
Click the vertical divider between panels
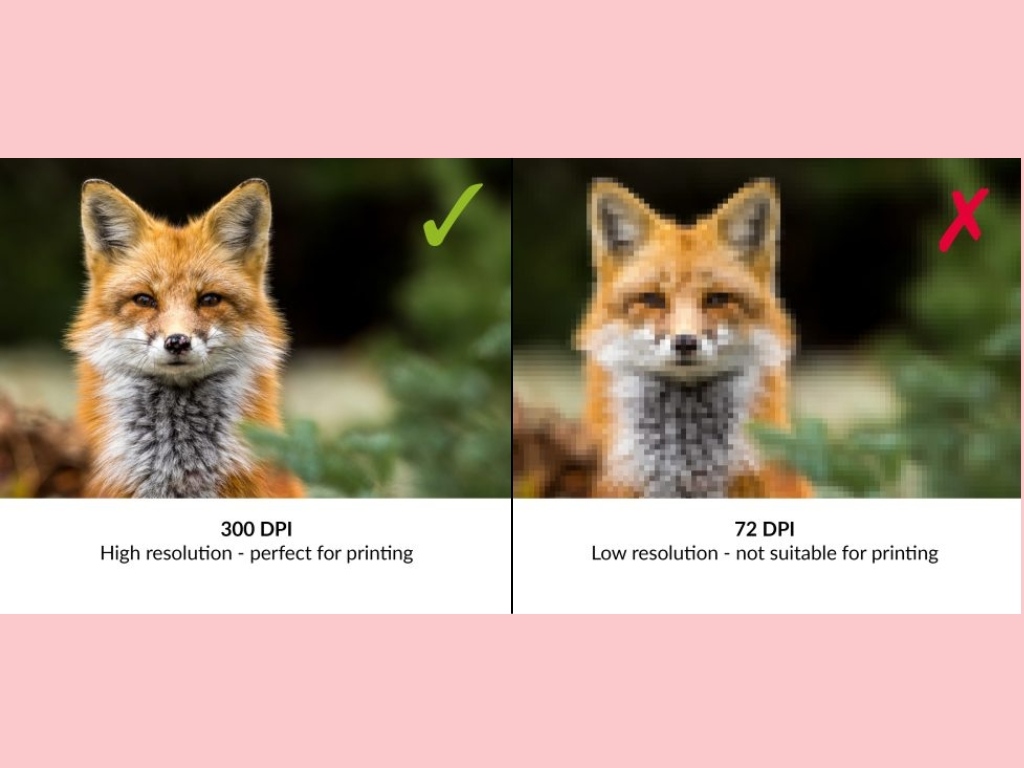(x=512, y=385)
